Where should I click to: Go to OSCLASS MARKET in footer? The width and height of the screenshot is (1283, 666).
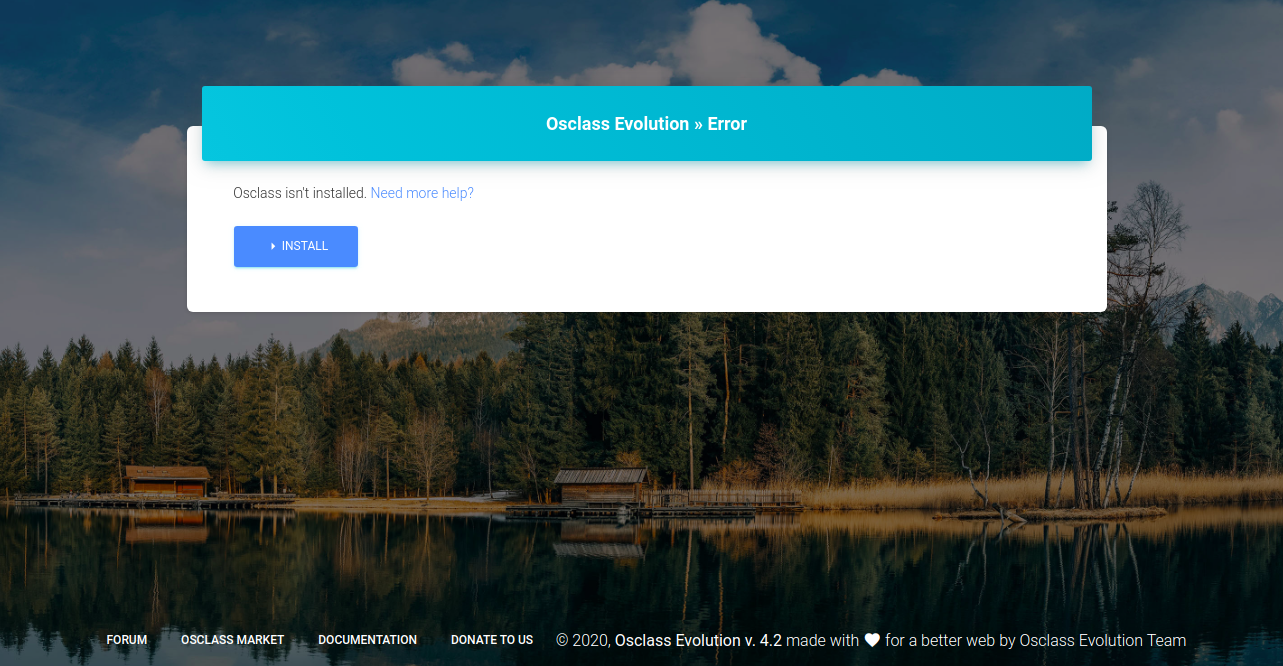[233, 640]
